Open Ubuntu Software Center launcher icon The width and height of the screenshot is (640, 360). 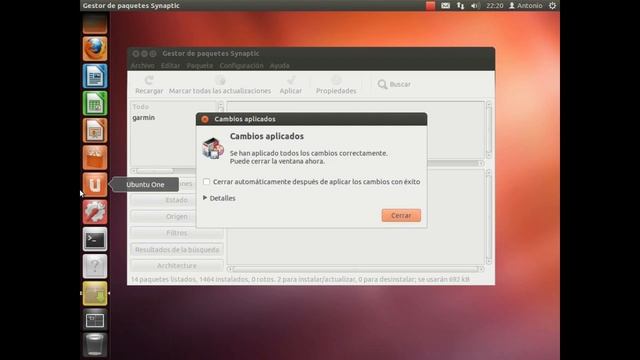[95, 157]
